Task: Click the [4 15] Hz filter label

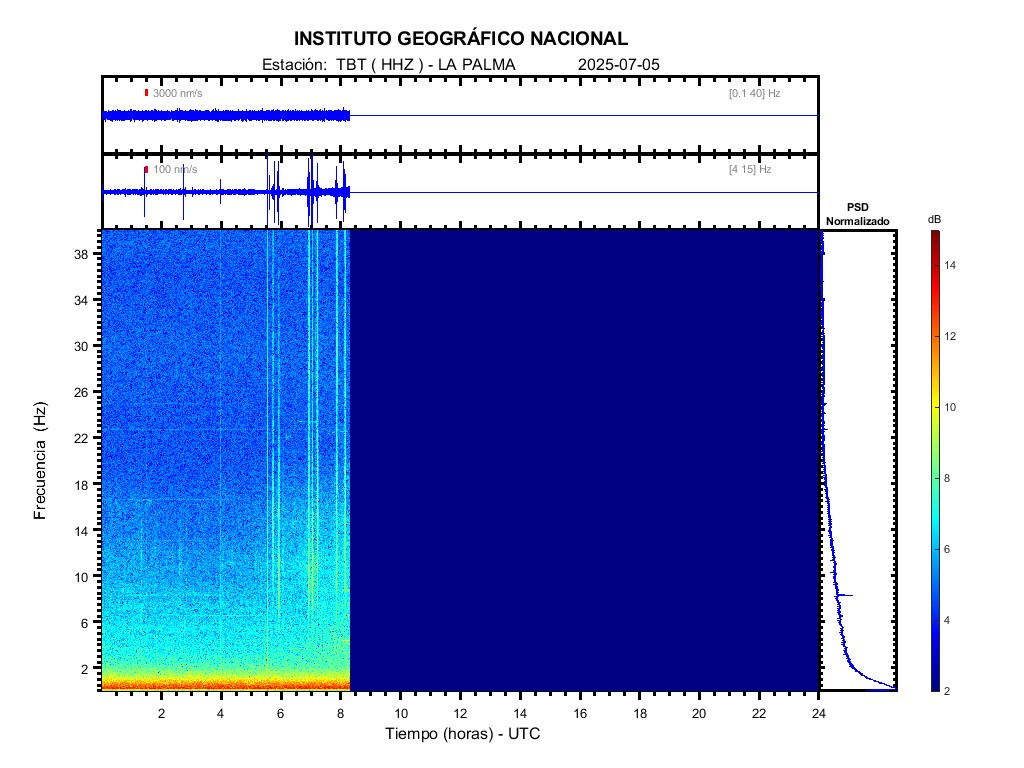Action: pos(750,169)
